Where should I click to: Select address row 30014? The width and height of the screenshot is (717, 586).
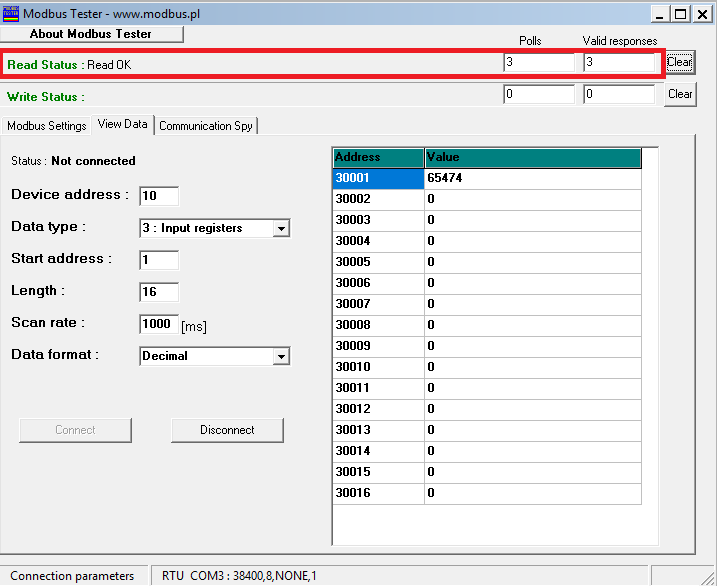pos(379,452)
